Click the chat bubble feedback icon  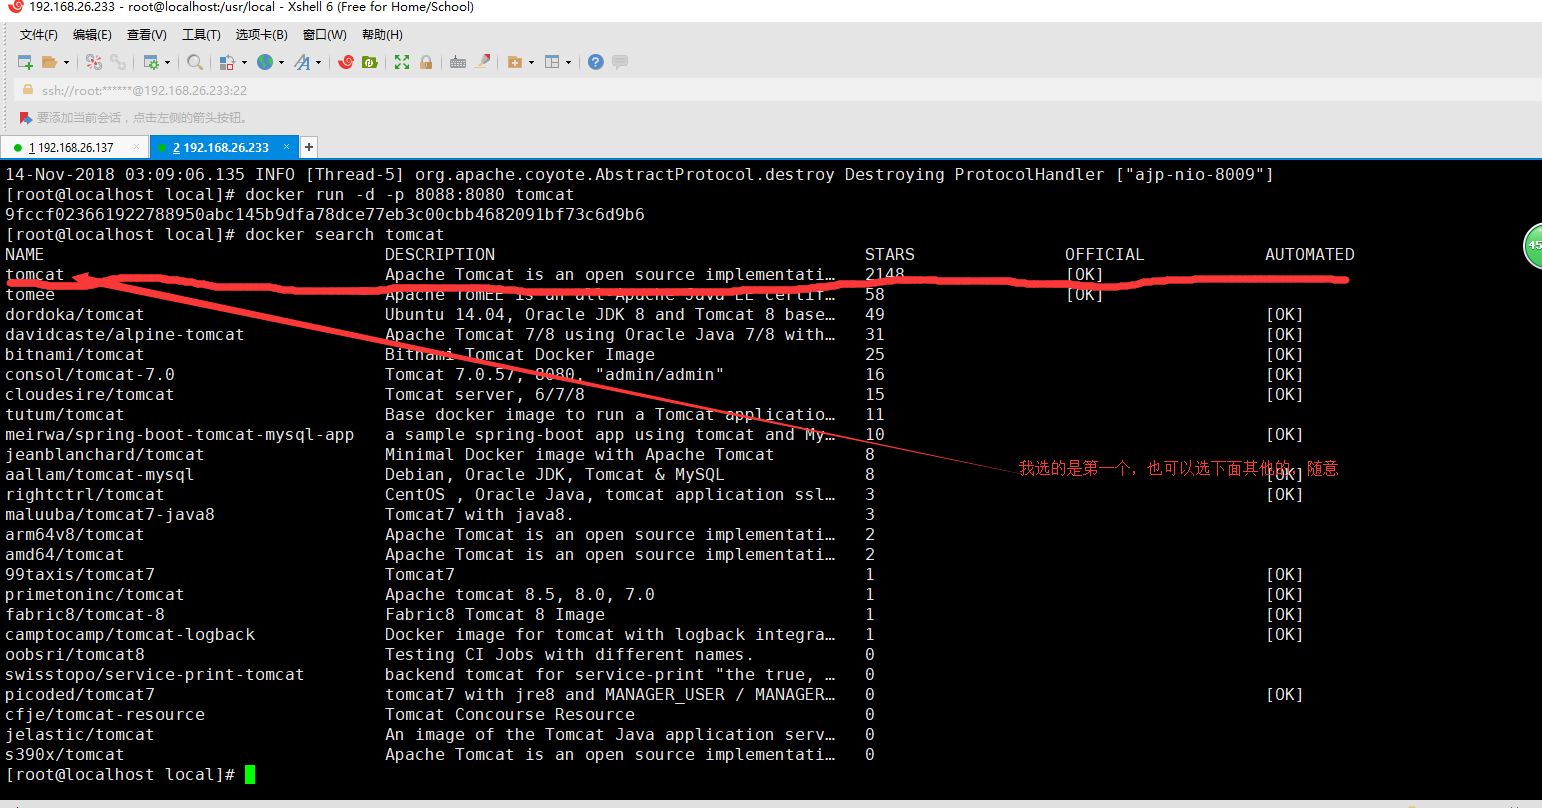[x=620, y=62]
